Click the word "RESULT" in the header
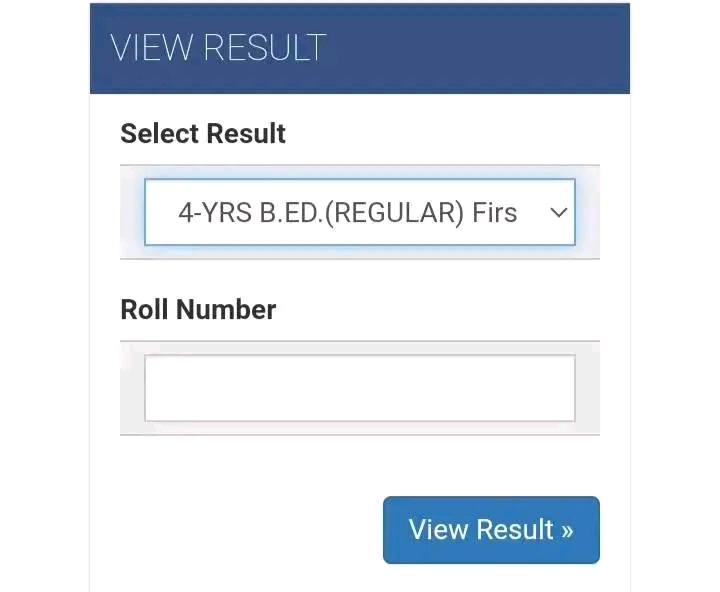Image resolution: width=720 pixels, height=592 pixels. (265, 48)
